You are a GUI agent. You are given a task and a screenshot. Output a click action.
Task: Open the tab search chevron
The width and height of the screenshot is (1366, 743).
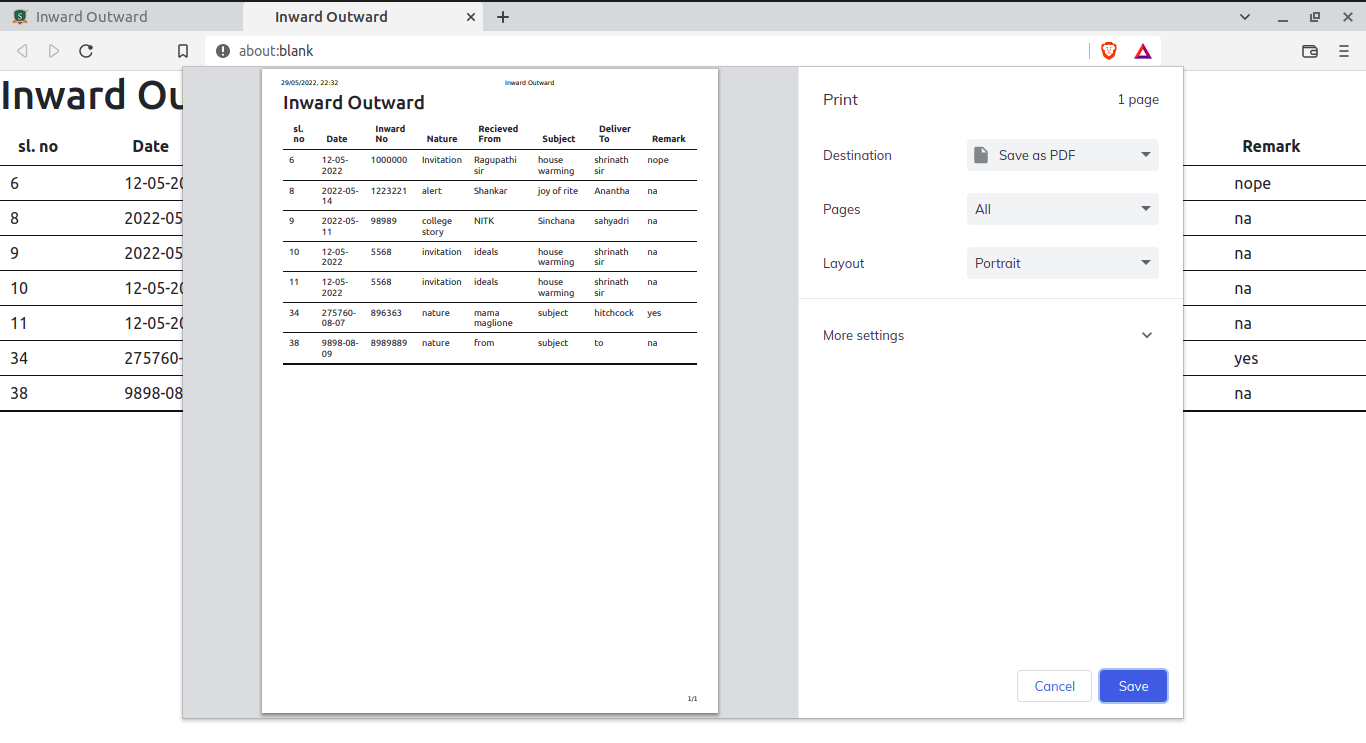[x=1245, y=17]
